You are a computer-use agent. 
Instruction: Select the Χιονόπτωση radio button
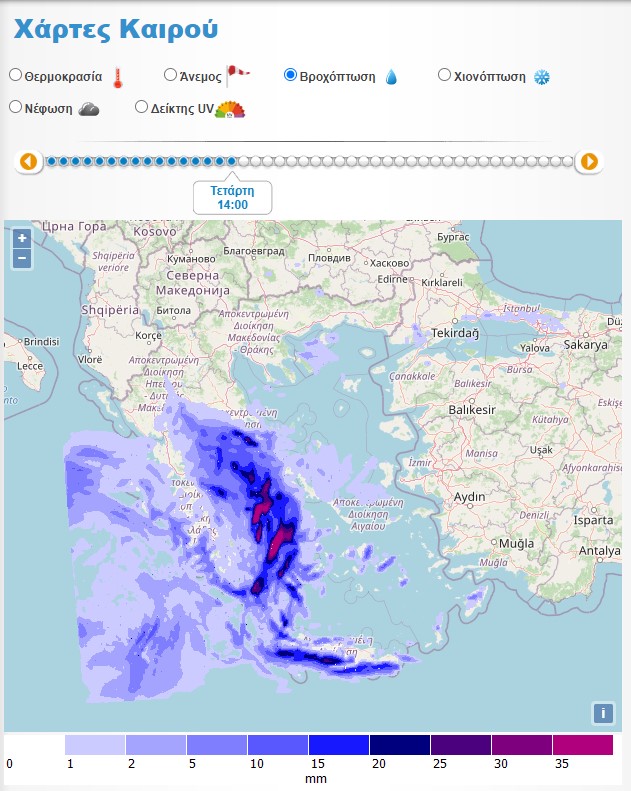coord(445,75)
